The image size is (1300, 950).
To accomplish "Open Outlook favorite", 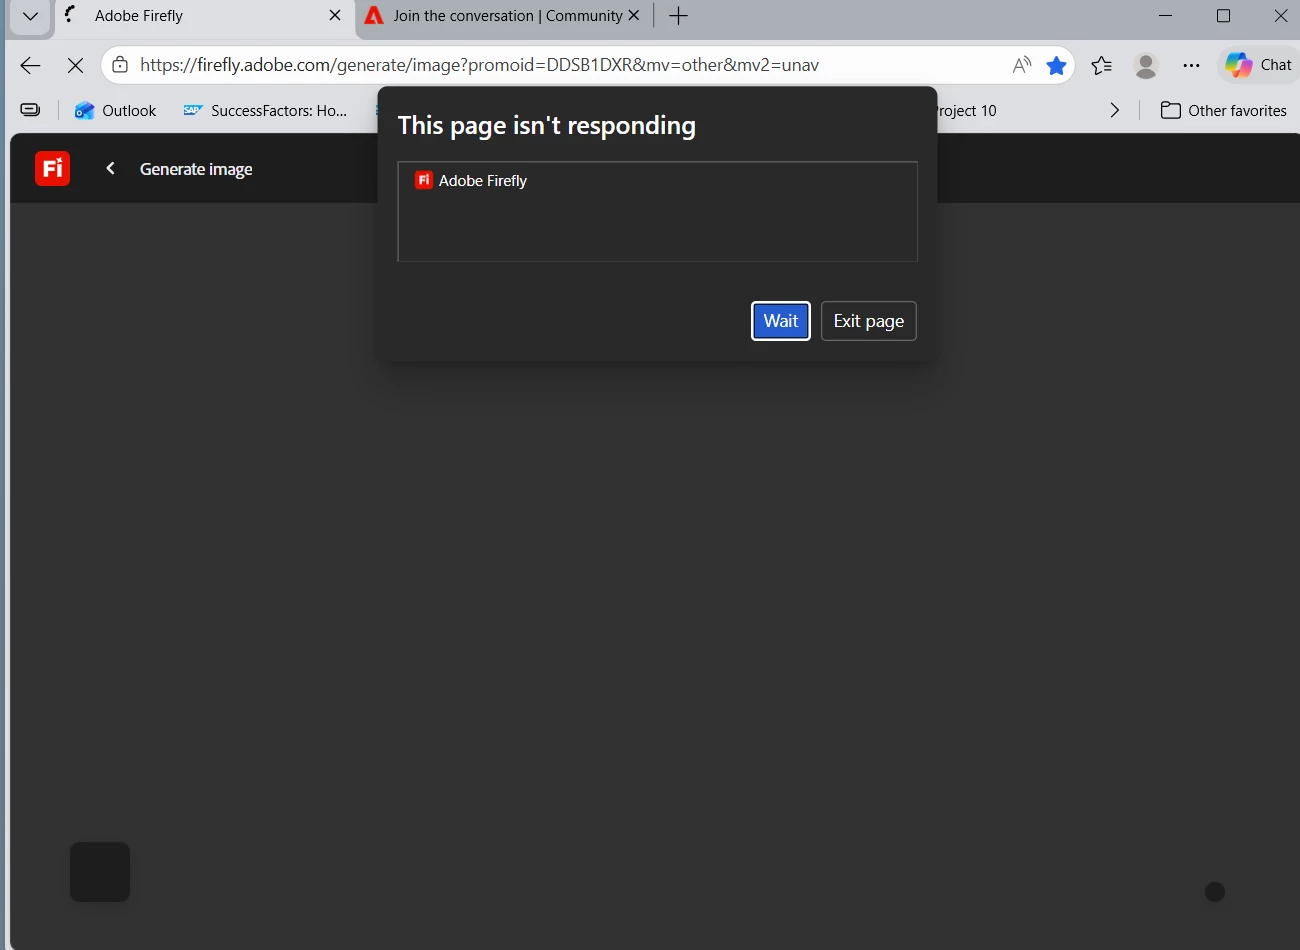I will (116, 110).
